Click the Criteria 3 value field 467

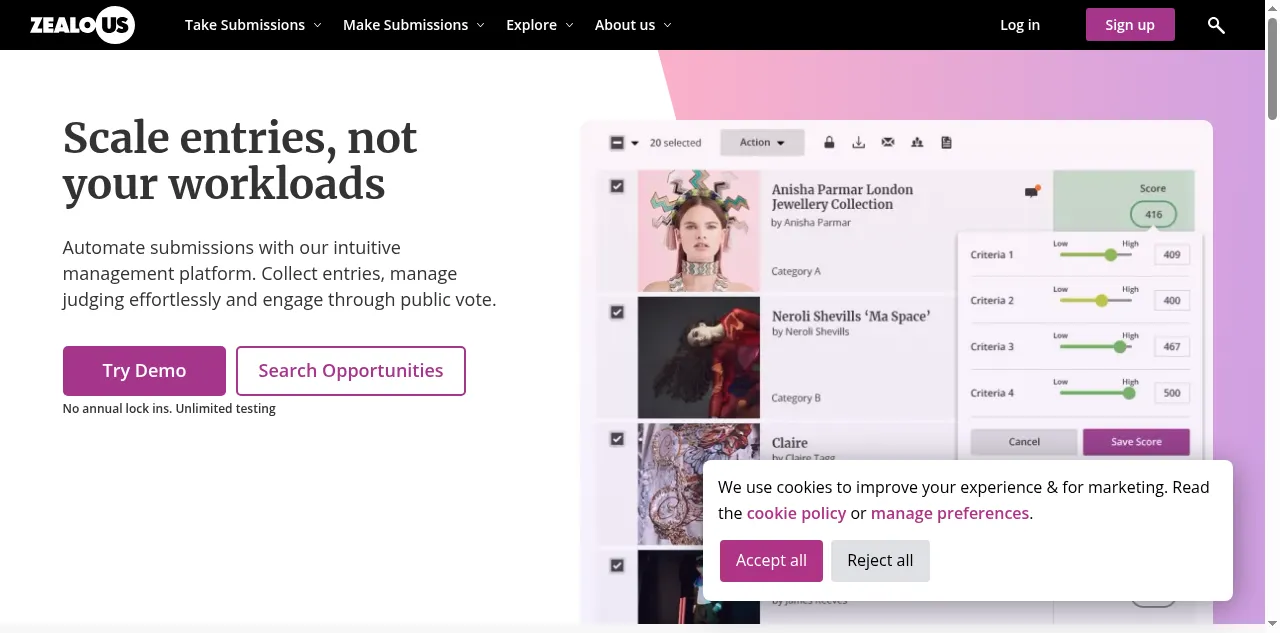click(x=1172, y=347)
